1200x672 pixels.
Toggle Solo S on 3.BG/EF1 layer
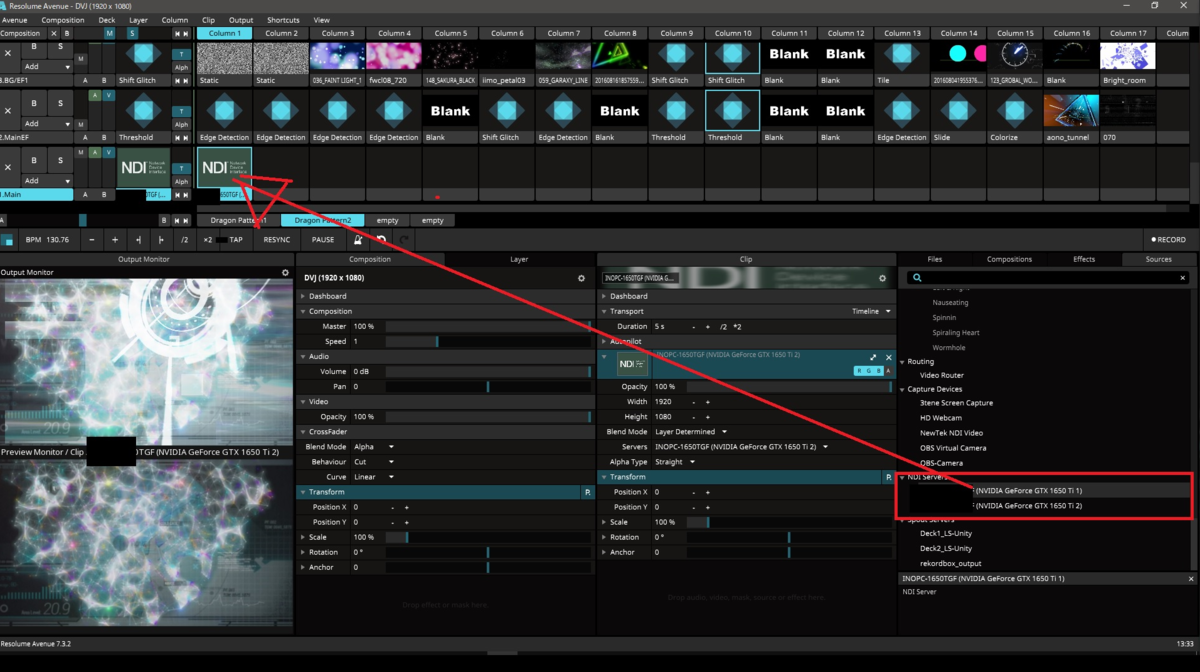coord(60,46)
